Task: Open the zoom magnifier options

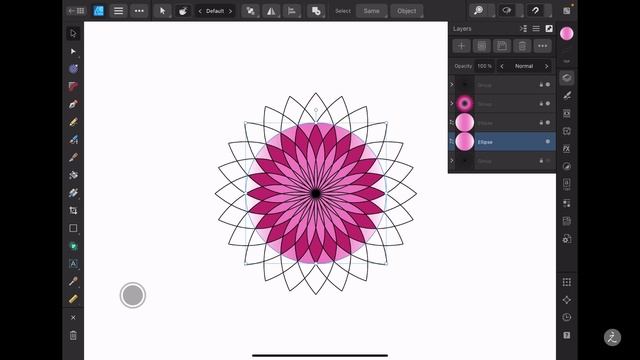Action: pos(478,11)
